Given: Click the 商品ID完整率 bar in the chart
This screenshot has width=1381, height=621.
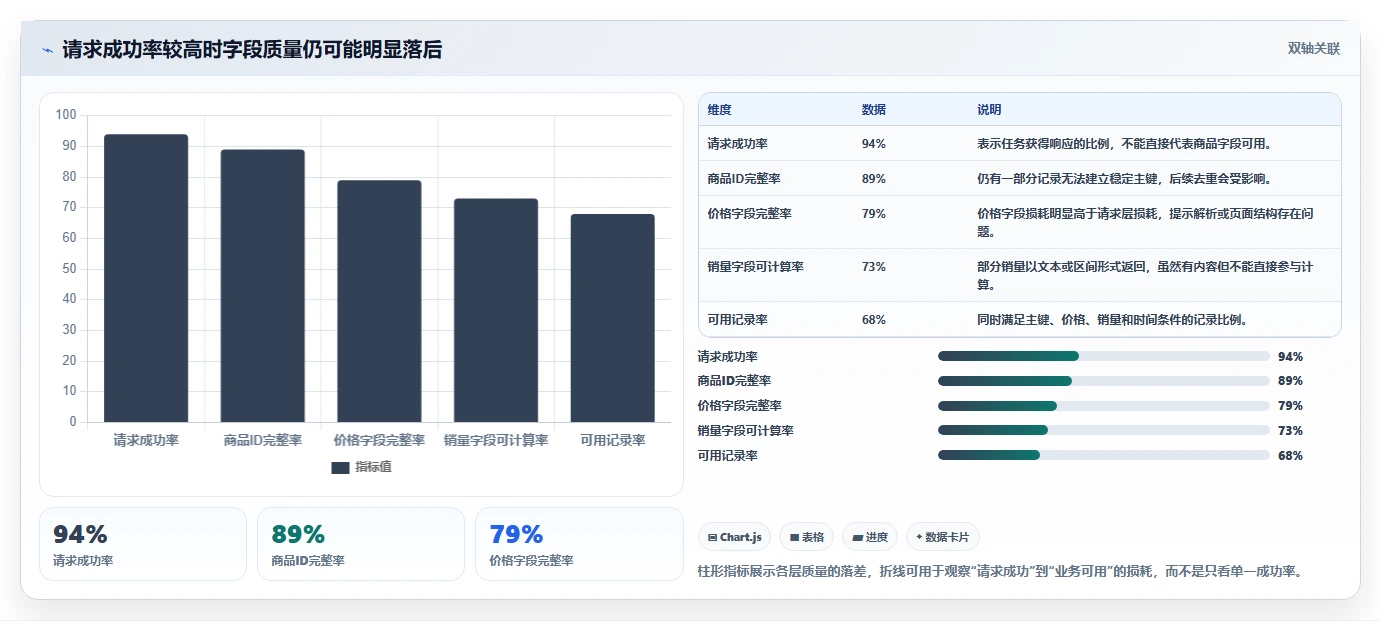Looking at the screenshot, I should pyautogui.click(x=263, y=286).
